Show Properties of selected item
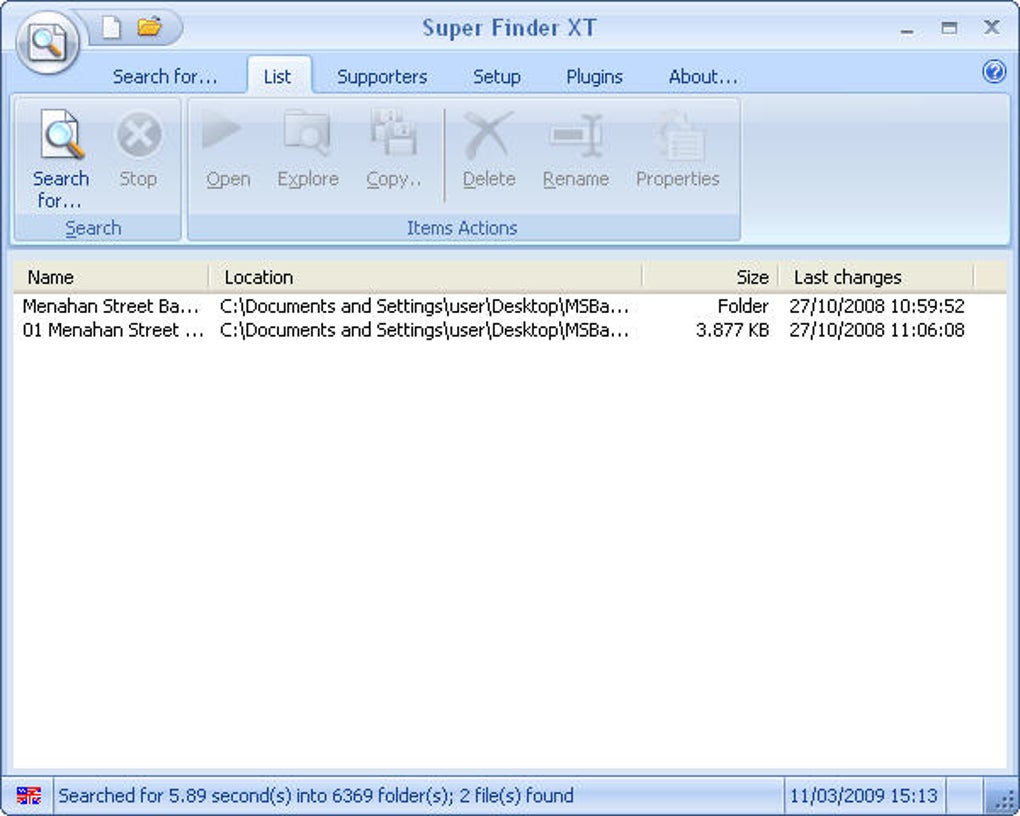The image size is (1020, 816). [678, 150]
